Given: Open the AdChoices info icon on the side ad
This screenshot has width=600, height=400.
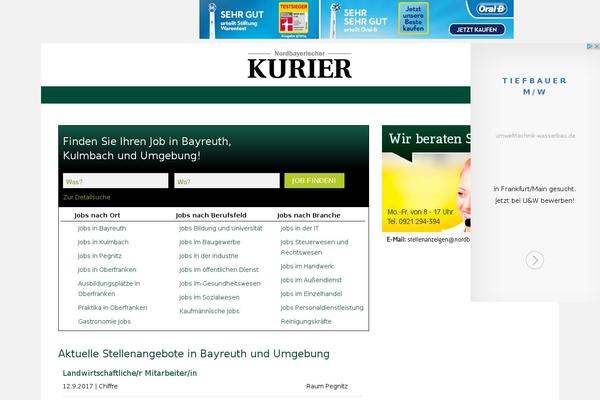Looking at the screenshot, I should click(x=590, y=46).
